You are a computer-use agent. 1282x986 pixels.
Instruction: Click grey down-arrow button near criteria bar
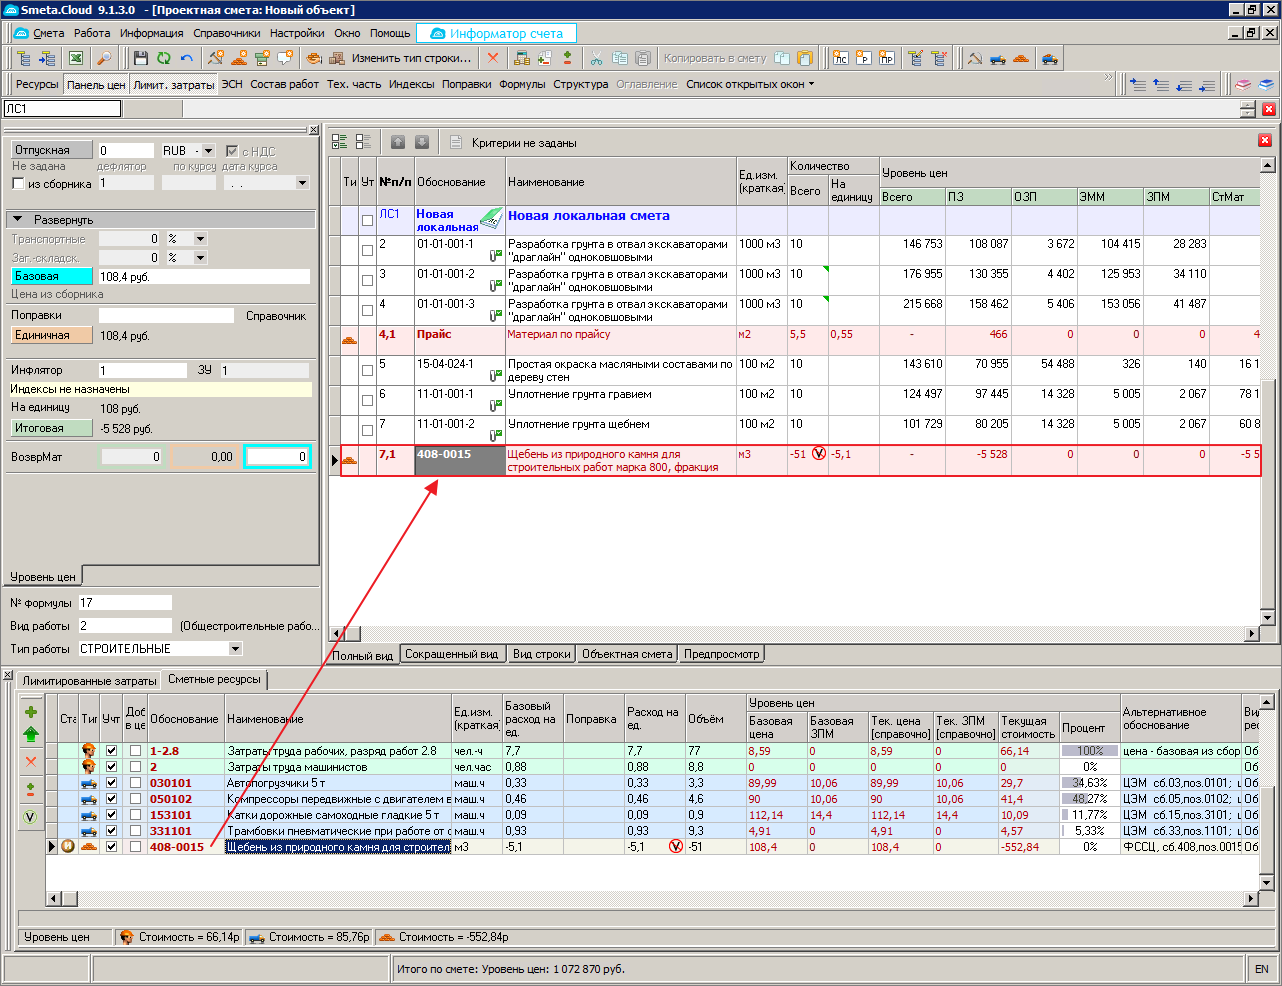tap(422, 142)
